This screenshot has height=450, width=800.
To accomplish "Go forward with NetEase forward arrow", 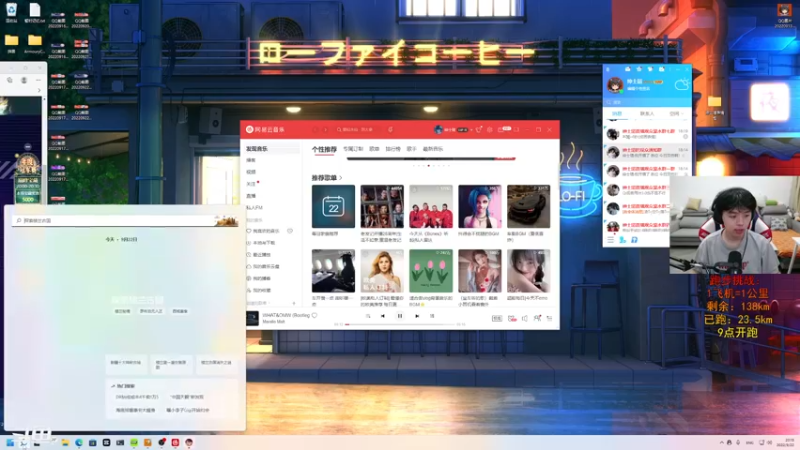I will tap(326, 130).
